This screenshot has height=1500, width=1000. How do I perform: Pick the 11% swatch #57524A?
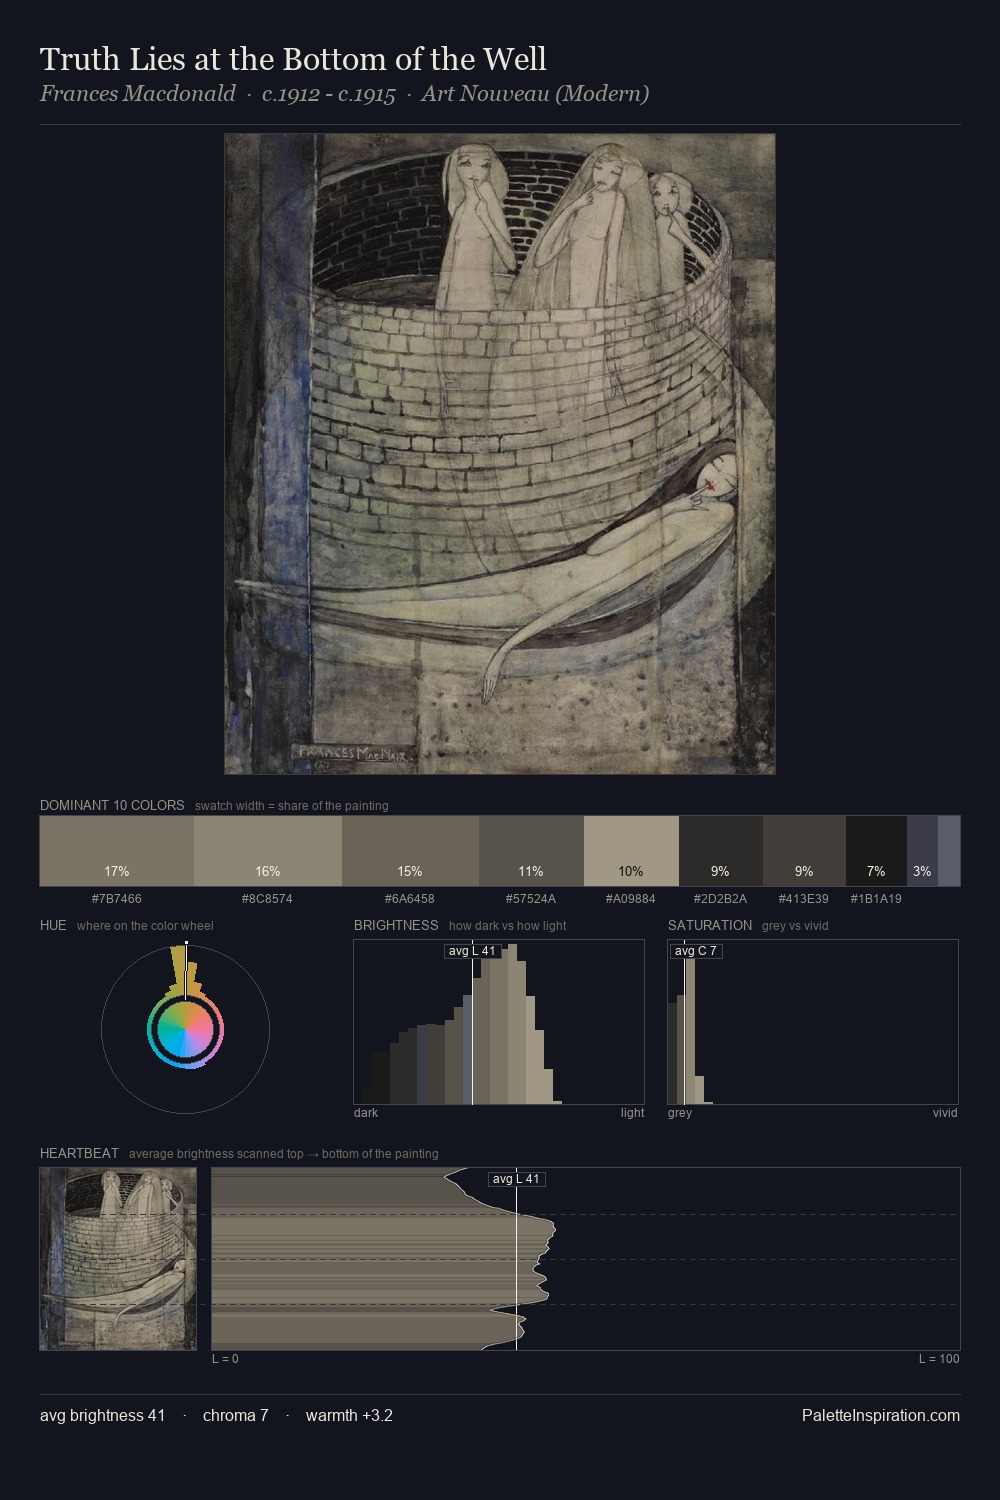click(x=531, y=851)
